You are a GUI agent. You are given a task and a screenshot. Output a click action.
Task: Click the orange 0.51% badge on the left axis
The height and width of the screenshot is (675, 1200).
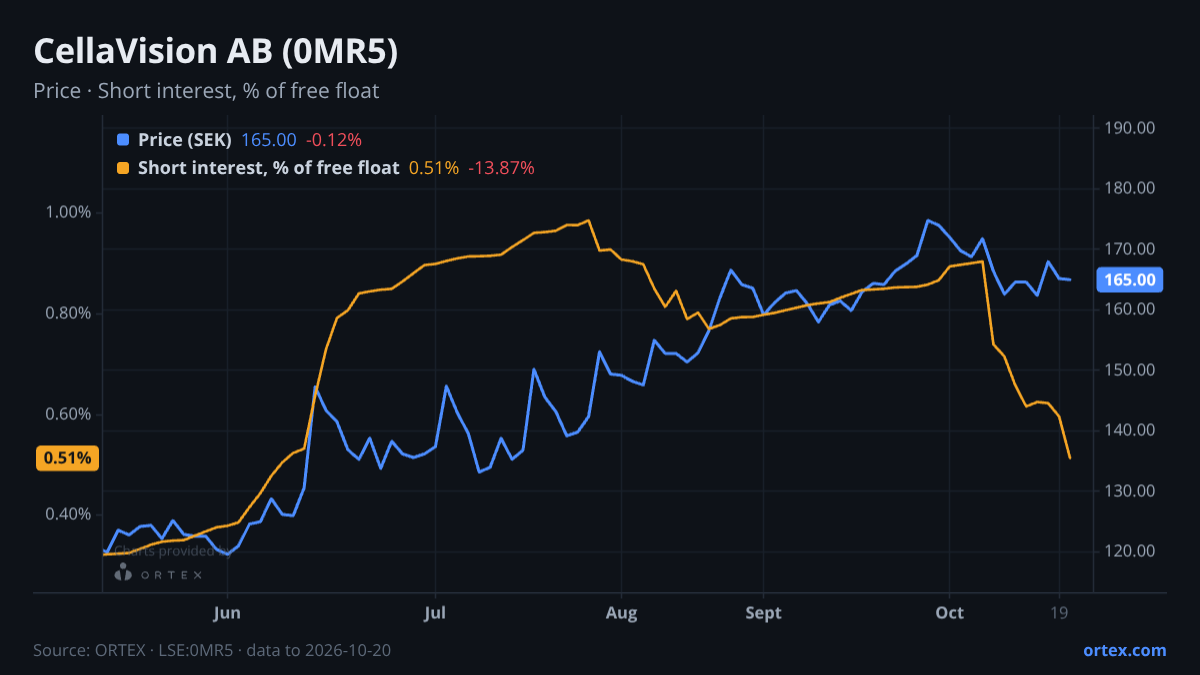pyautogui.click(x=67, y=458)
